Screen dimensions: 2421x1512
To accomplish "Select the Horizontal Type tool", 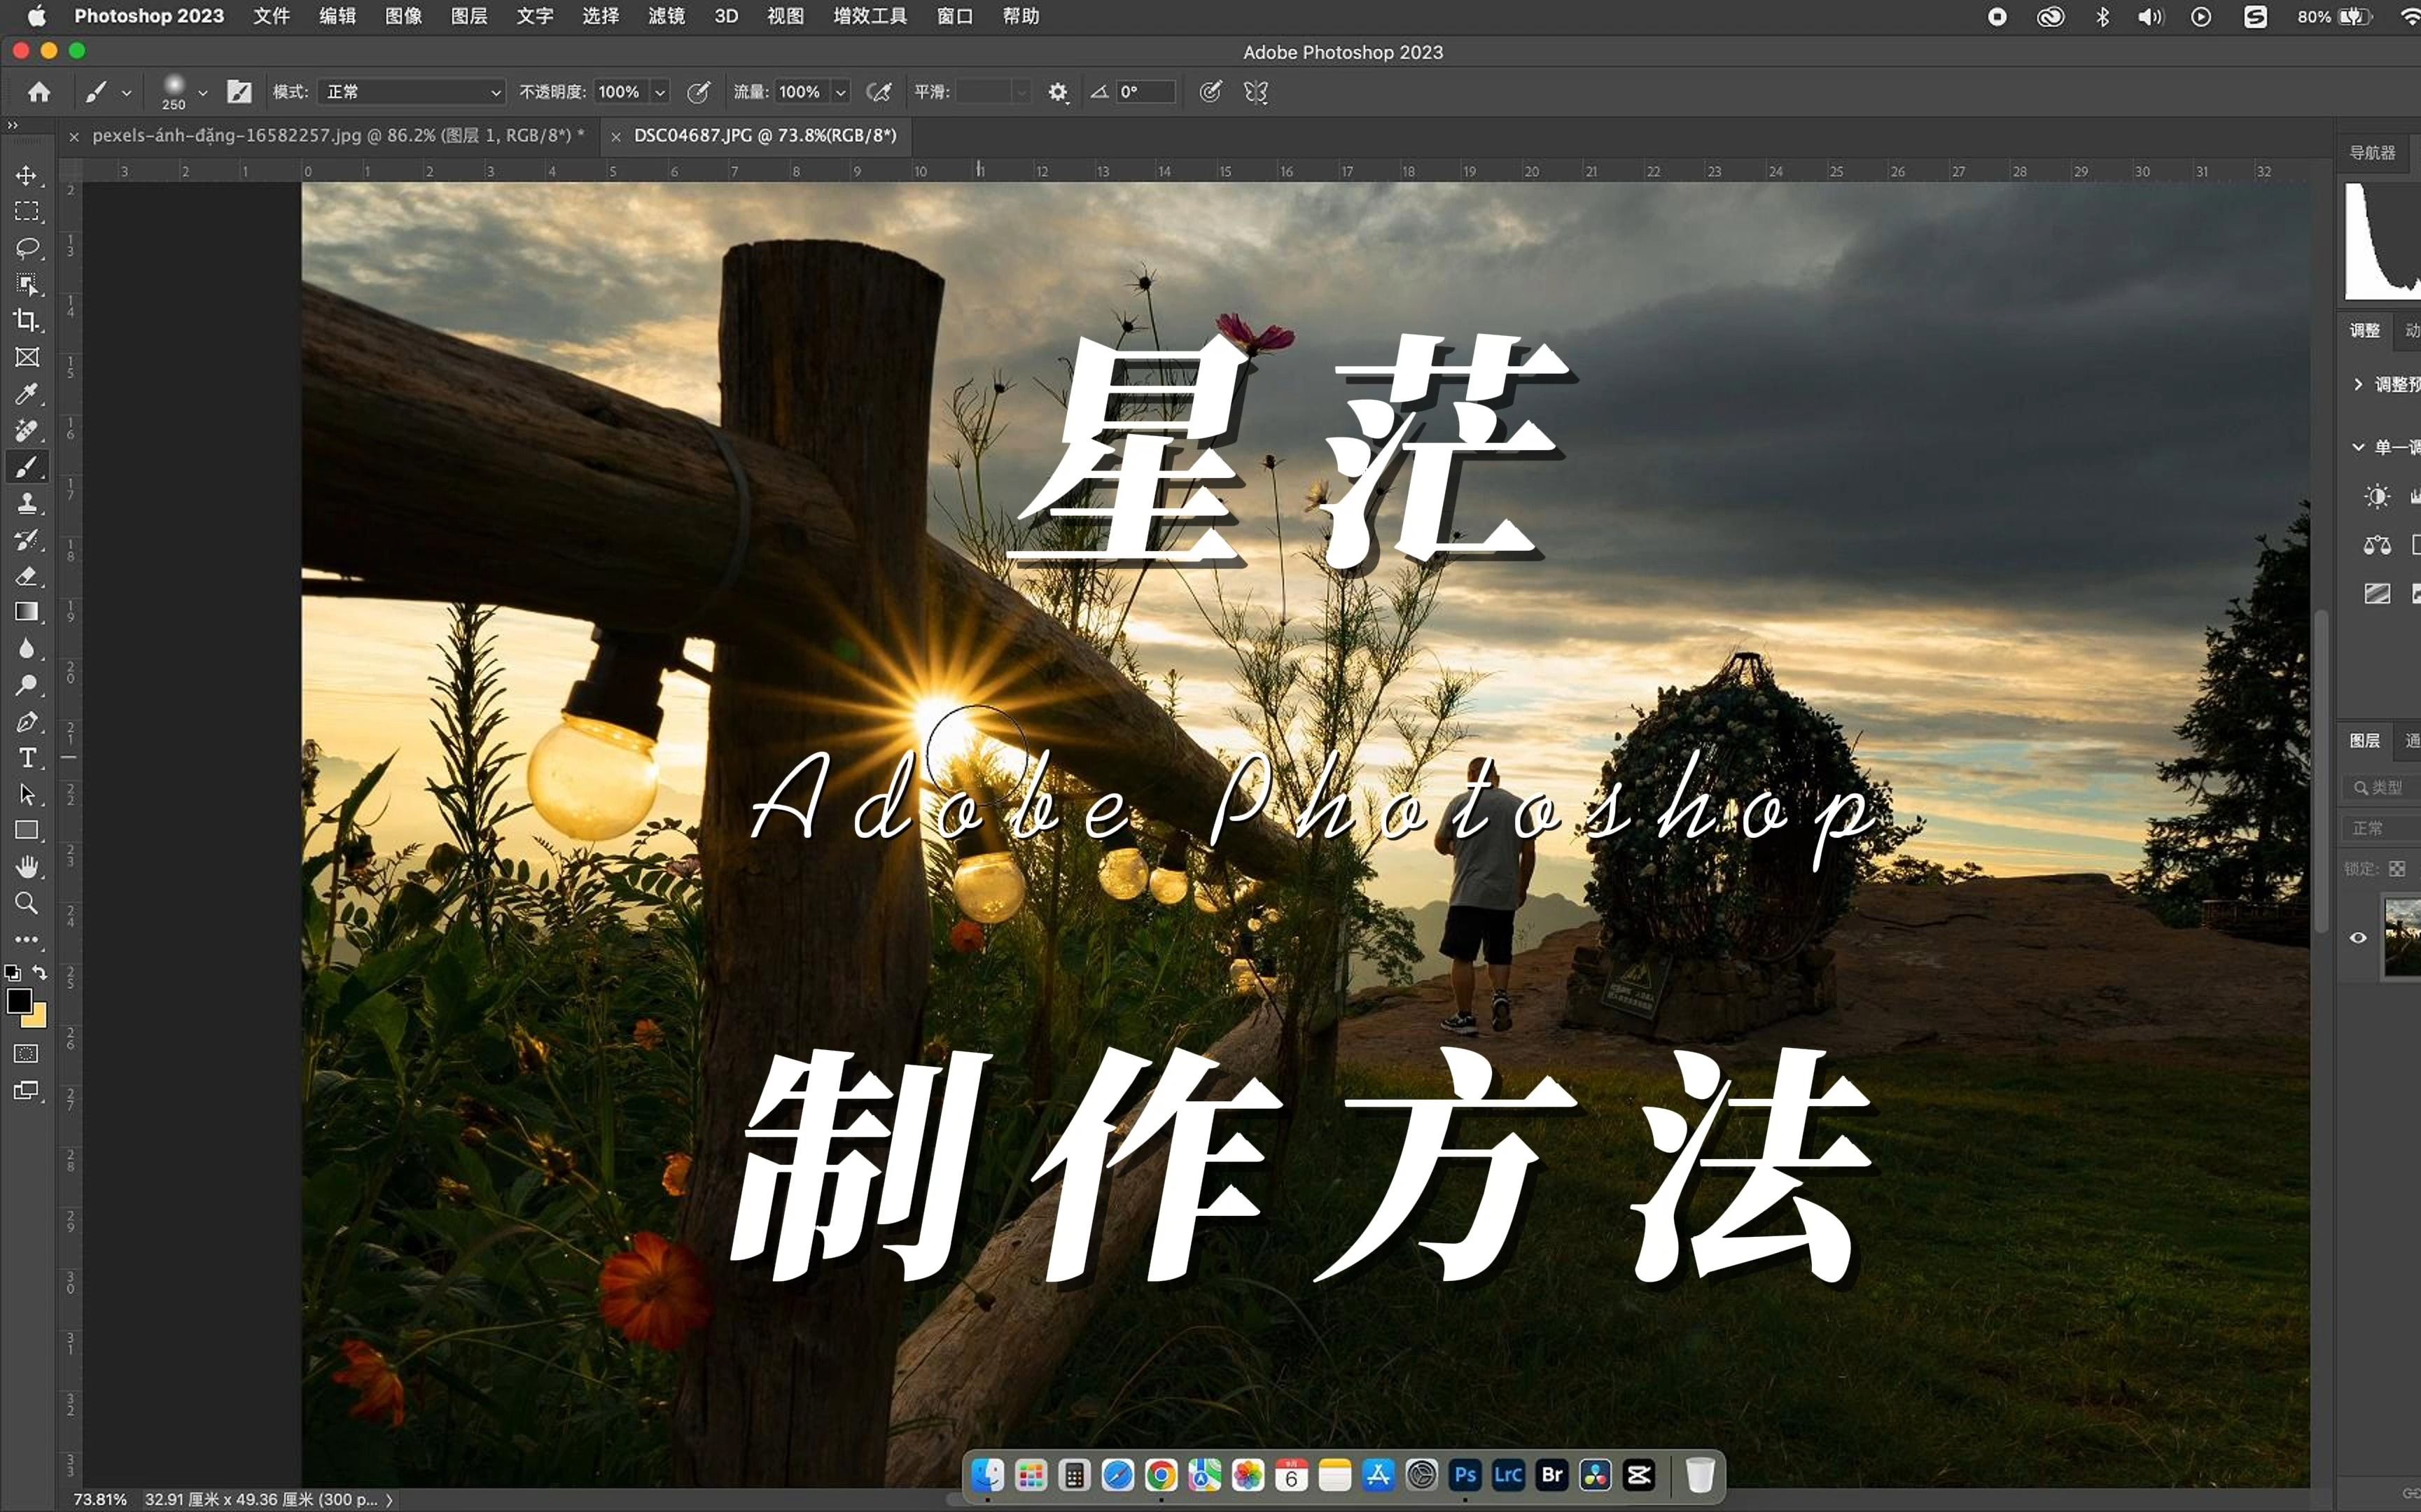I will click(27, 758).
